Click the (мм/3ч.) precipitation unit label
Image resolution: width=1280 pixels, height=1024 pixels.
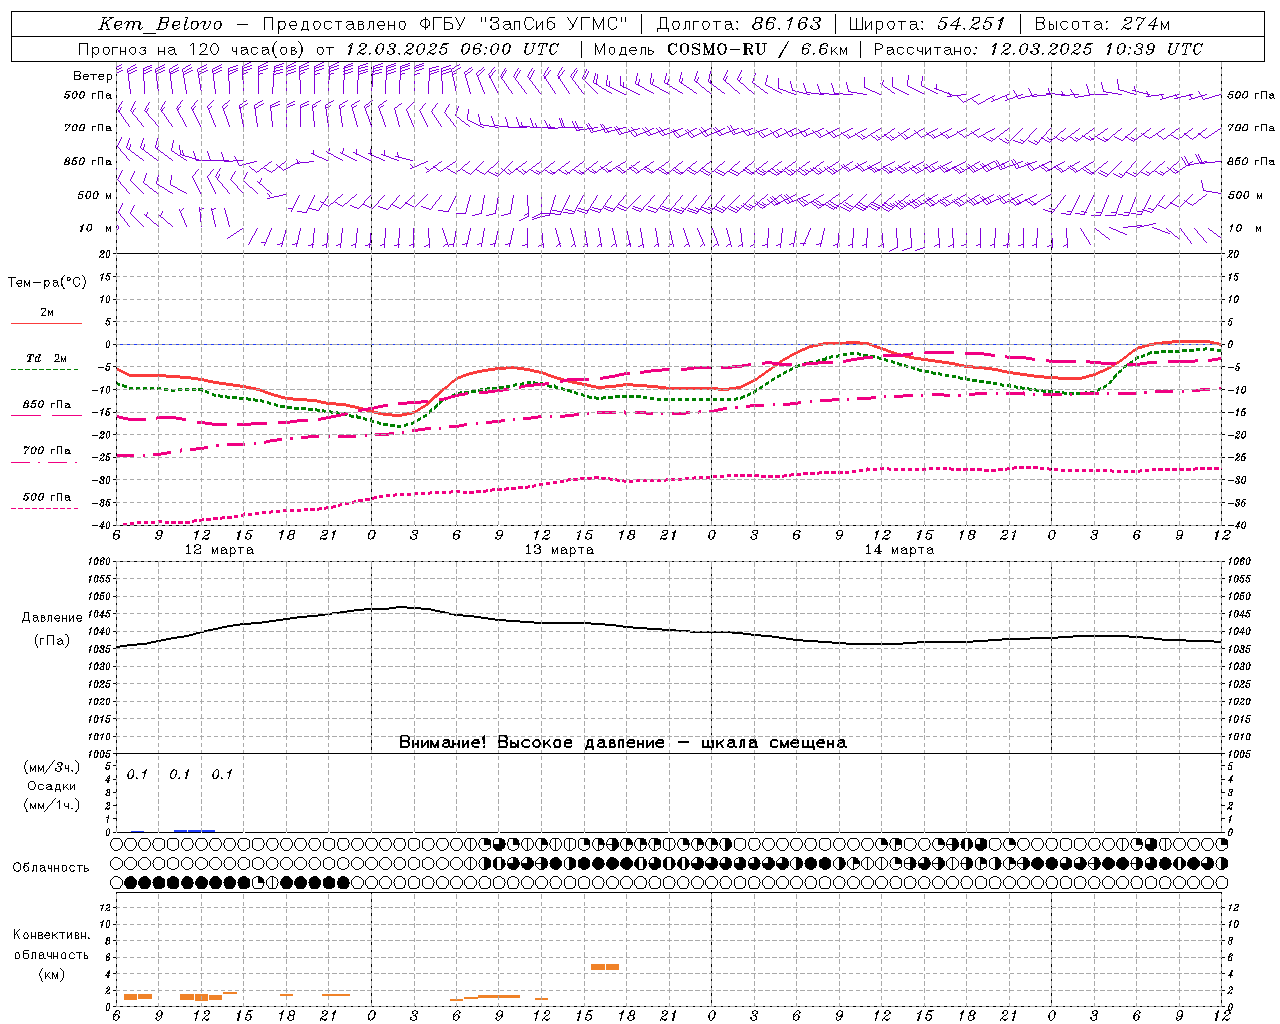(52, 767)
